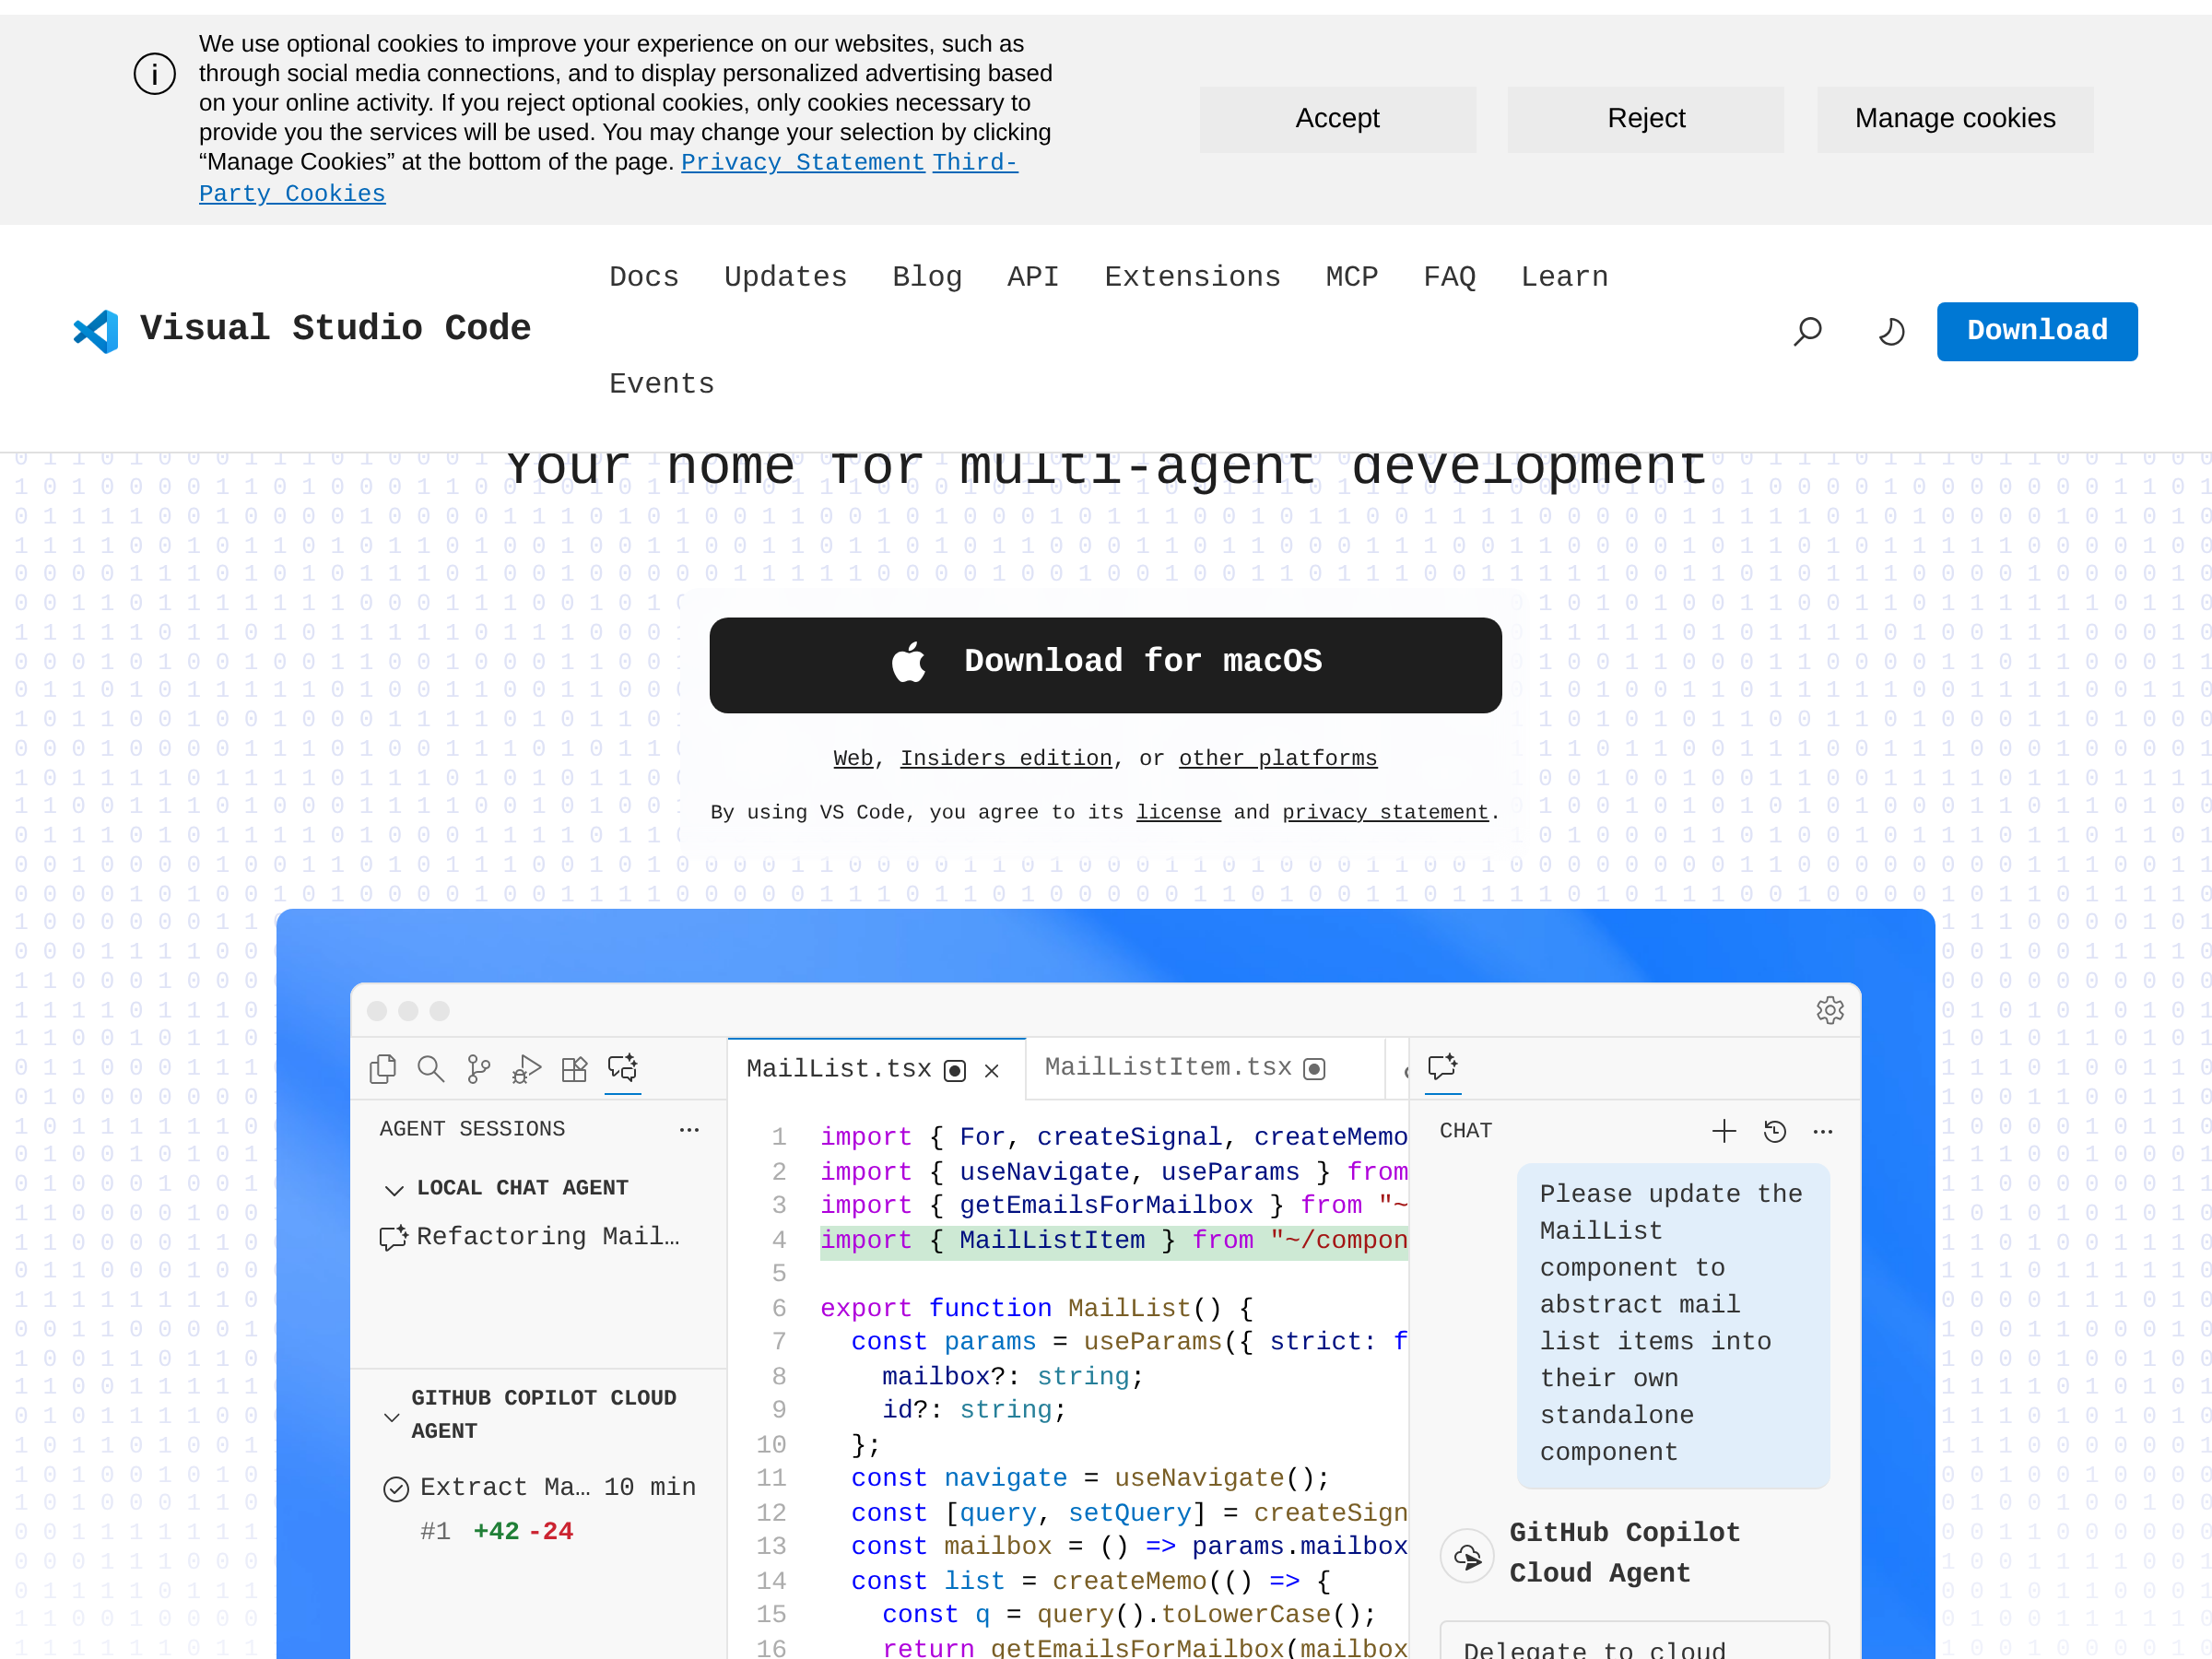Follow the Insiders edition link
The height and width of the screenshot is (1659, 2212).
click(x=1005, y=758)
